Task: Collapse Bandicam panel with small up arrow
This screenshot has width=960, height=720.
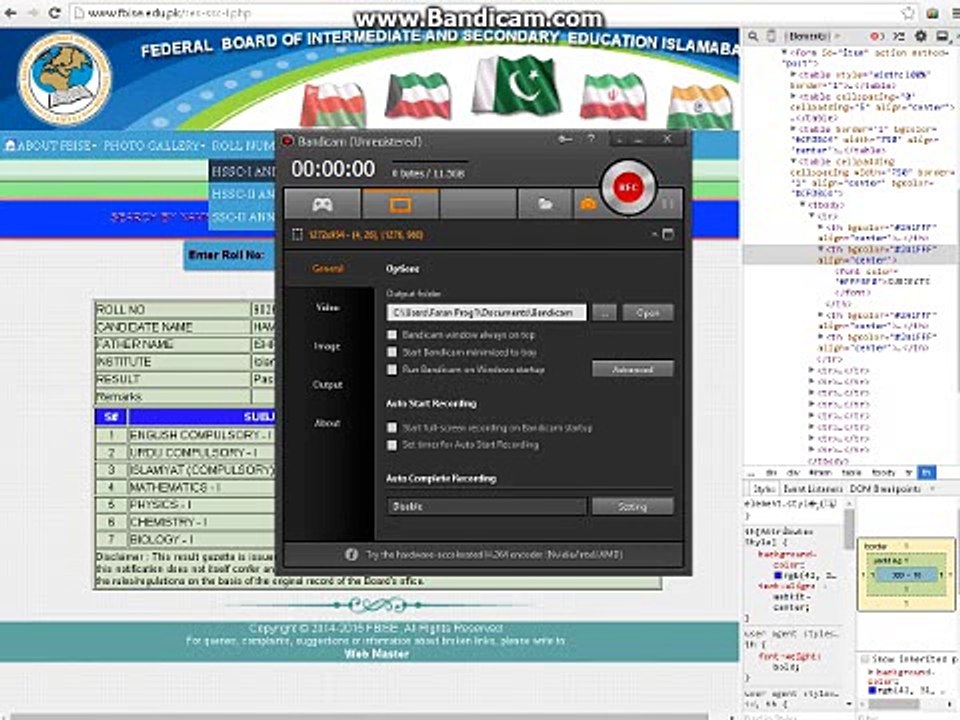Action: point(654,234)
